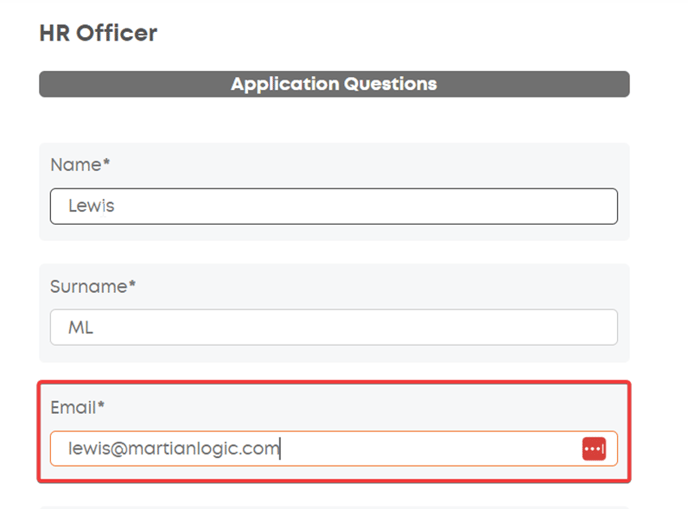Click the word Lewis in Name box
The height and width of the screenshot is (509, 688).
coord(91,206)
